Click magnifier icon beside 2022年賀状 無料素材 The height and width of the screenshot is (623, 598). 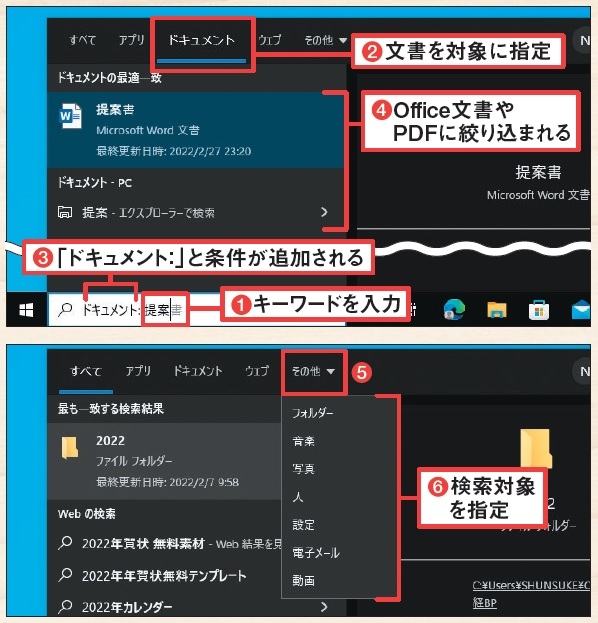(x=65, y=543)
